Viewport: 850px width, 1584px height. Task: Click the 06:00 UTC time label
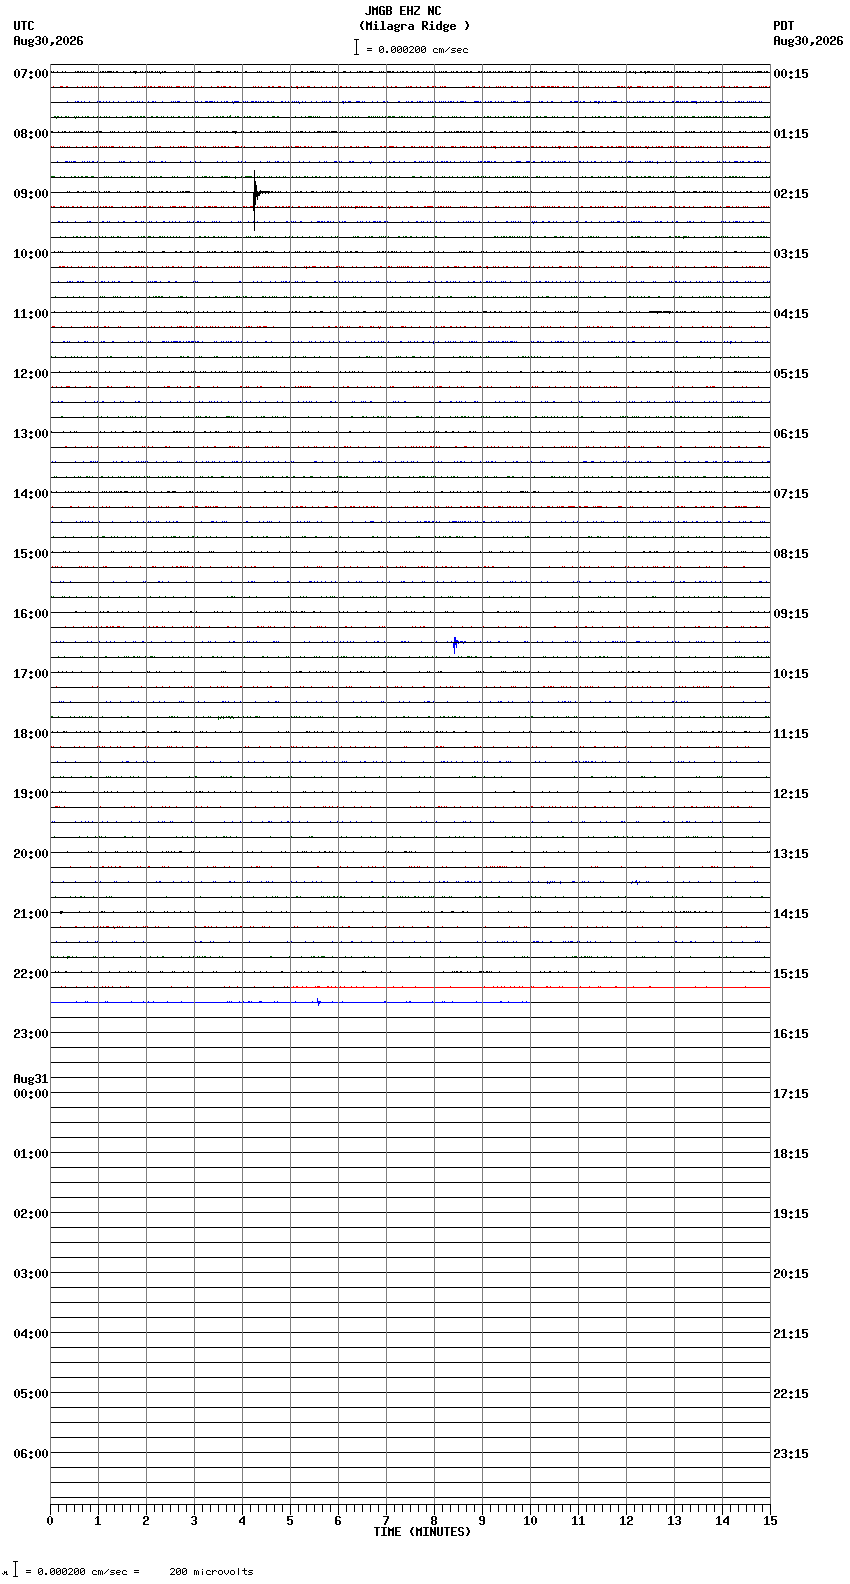(31, 1454)
